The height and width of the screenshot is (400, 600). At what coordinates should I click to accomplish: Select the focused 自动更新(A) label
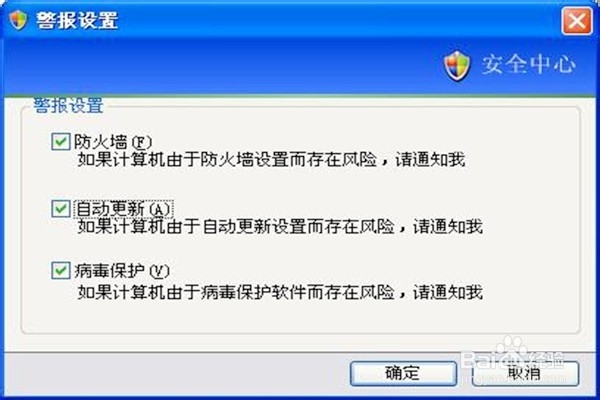(x=123, y=209)
